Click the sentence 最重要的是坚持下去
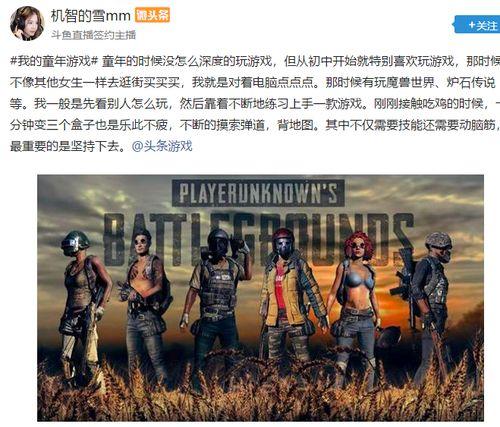The image size is (500, 427). click(68, 146)
